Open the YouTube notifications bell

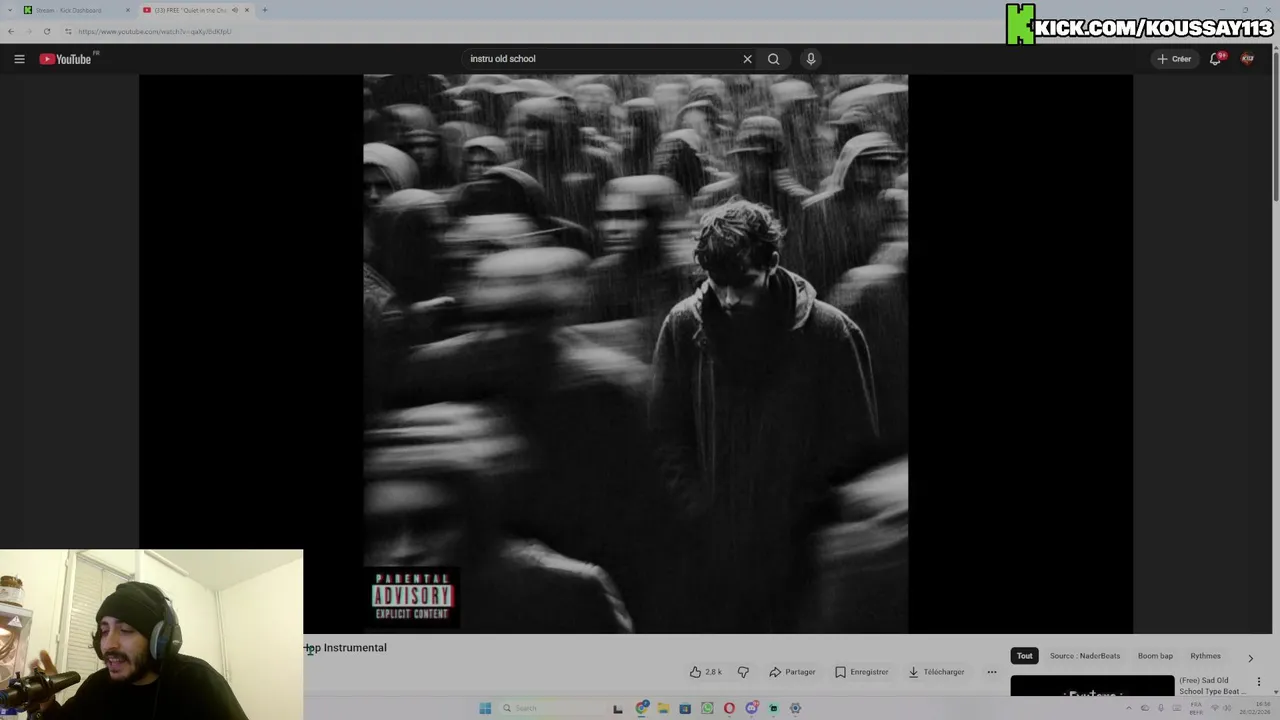[1216, 59]
